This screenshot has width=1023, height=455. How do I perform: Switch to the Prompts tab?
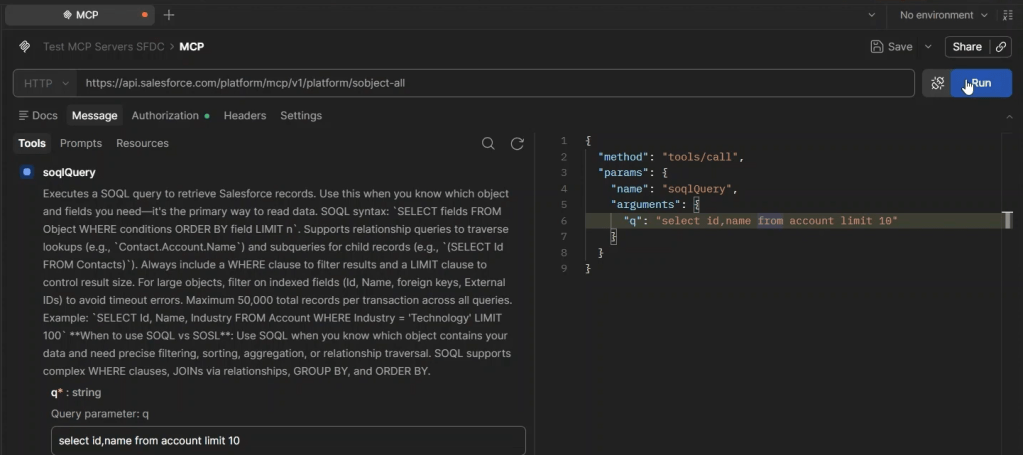[81, 143]
